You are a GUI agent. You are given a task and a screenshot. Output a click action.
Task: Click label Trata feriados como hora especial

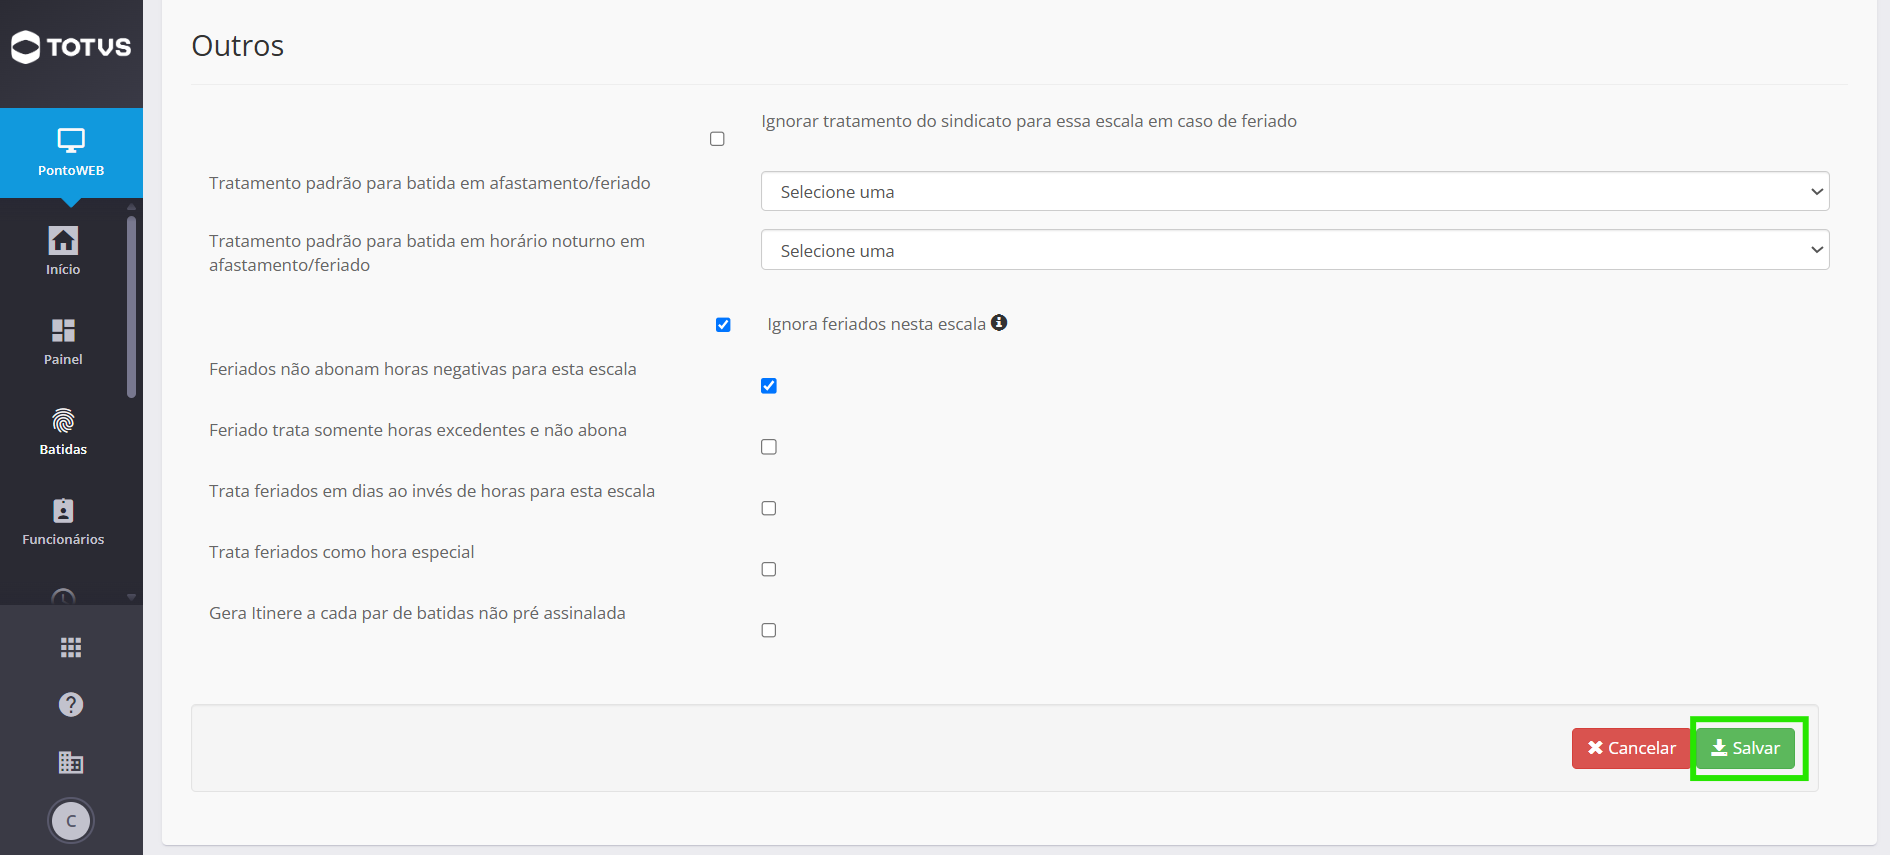342,552
